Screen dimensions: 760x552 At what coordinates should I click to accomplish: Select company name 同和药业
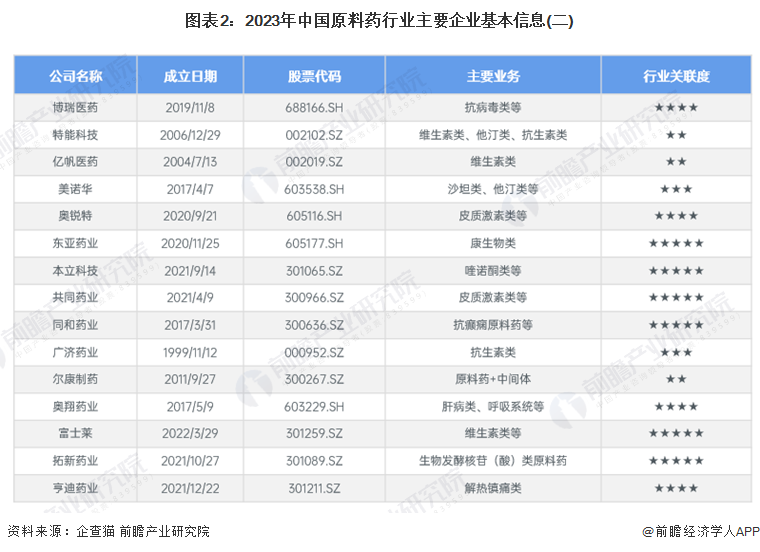click(x=75, y=325)
